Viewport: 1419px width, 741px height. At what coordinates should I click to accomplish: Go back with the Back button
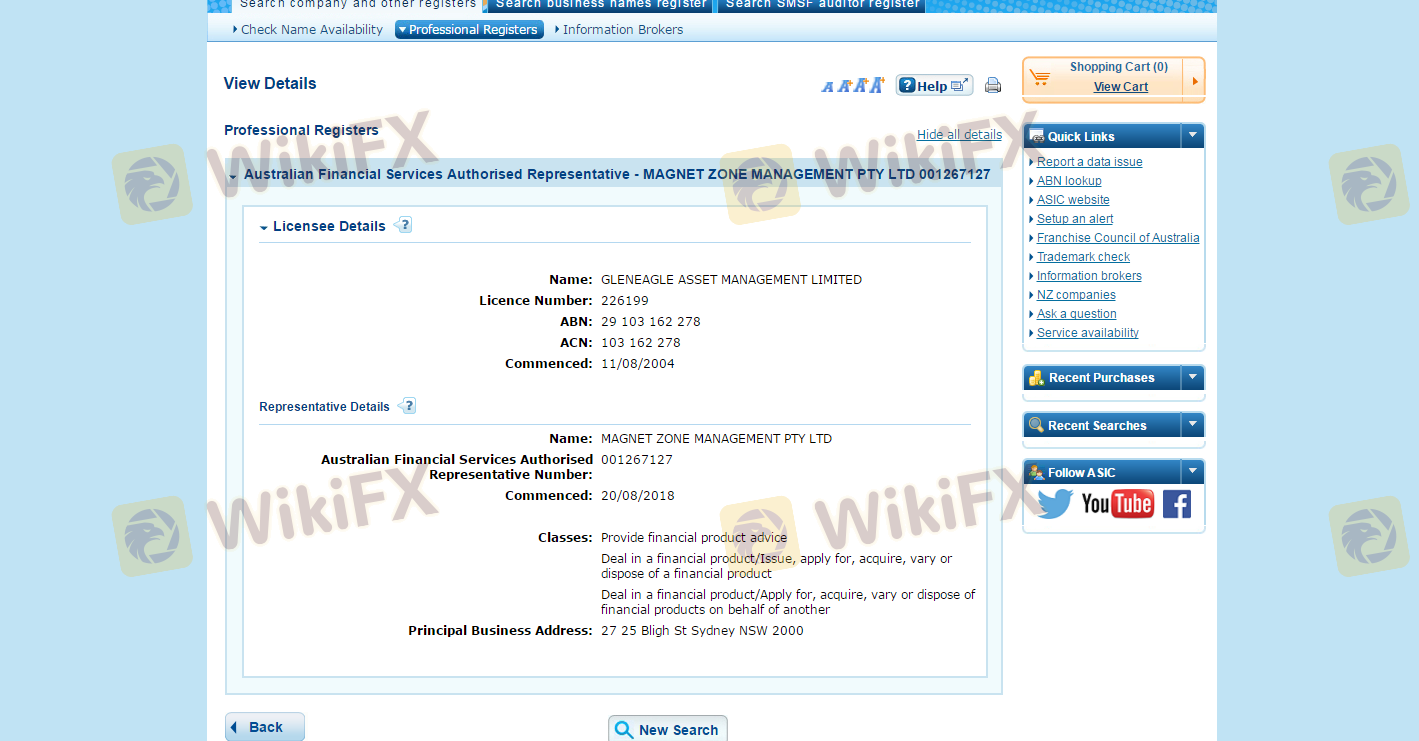[x=265, y=727]
